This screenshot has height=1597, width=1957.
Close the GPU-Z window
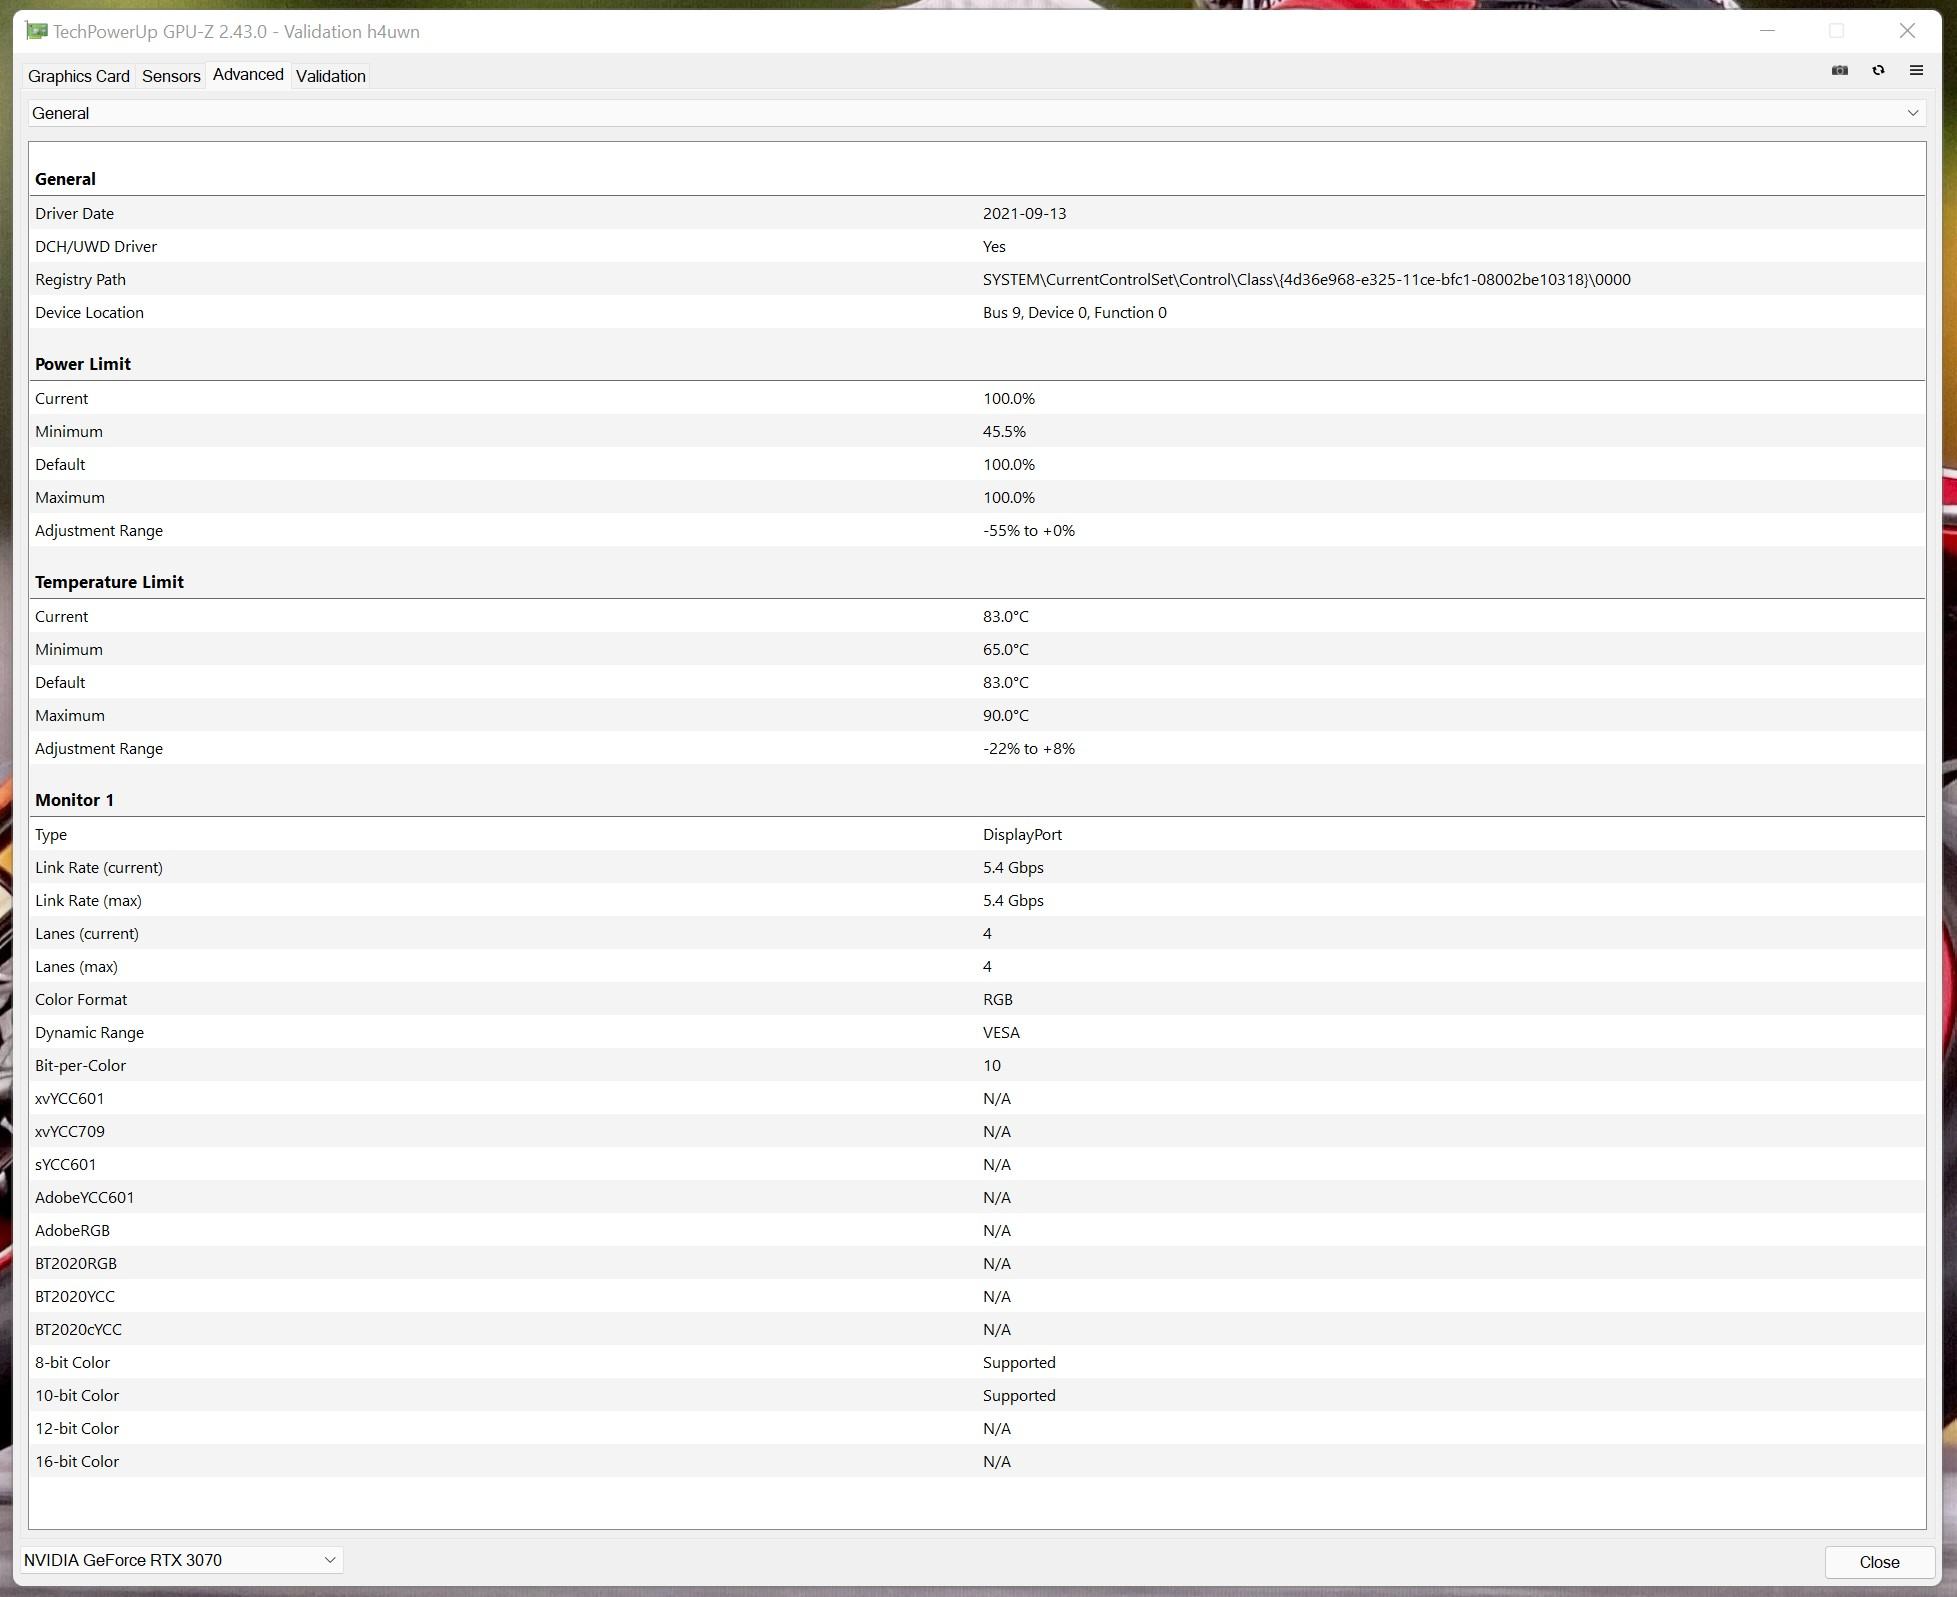coord(1907,31)
